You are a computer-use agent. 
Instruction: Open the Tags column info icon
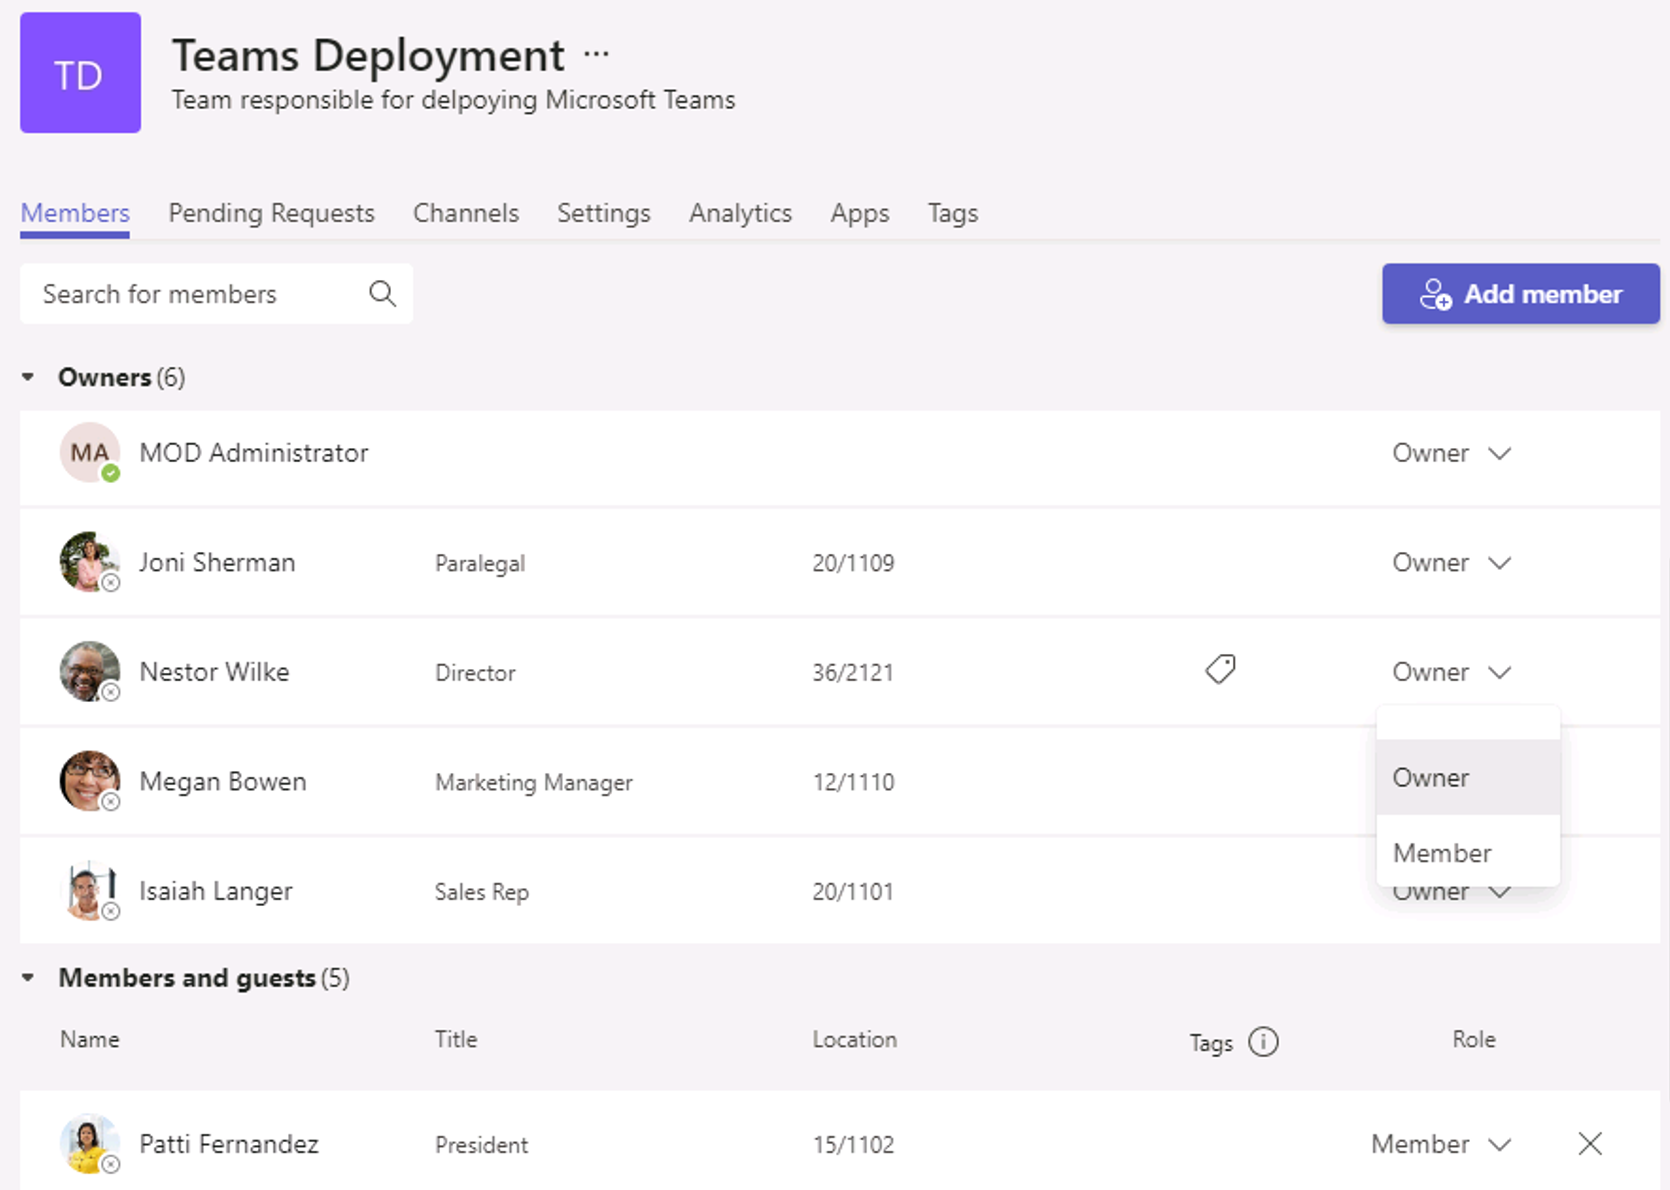tap(1264, 1042)
